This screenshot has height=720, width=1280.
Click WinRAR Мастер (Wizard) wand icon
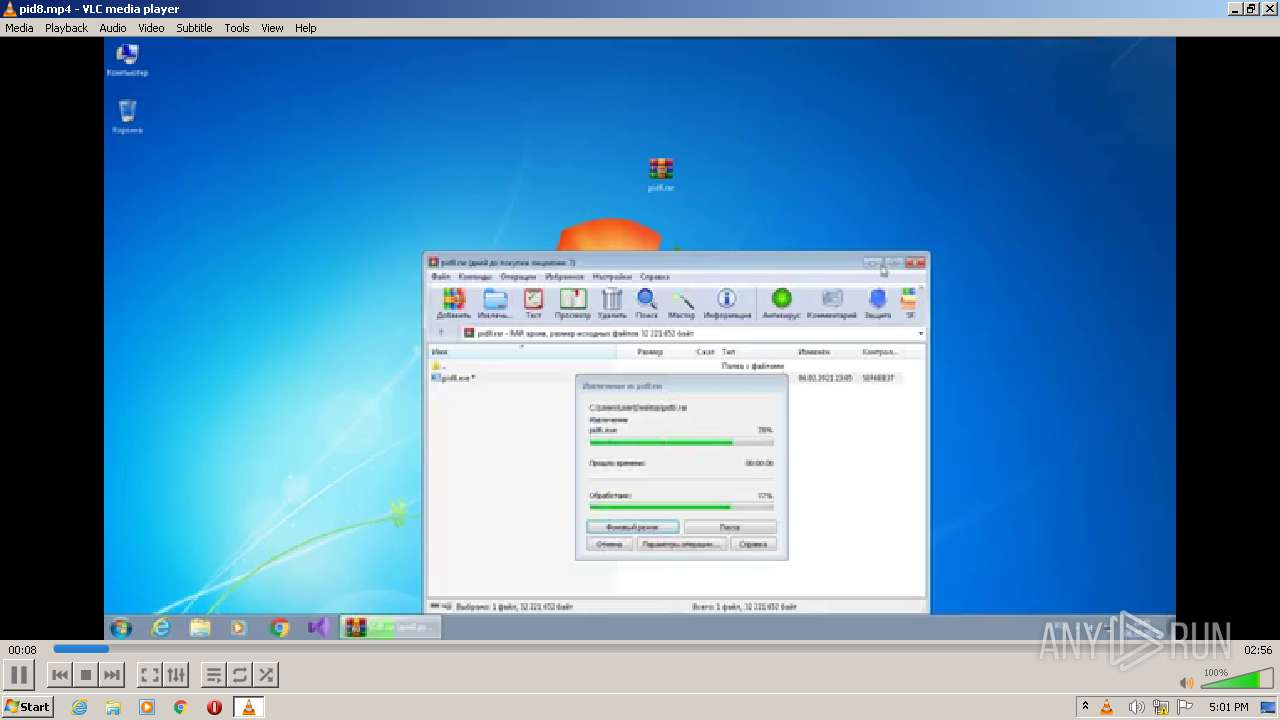coord(682,303)
